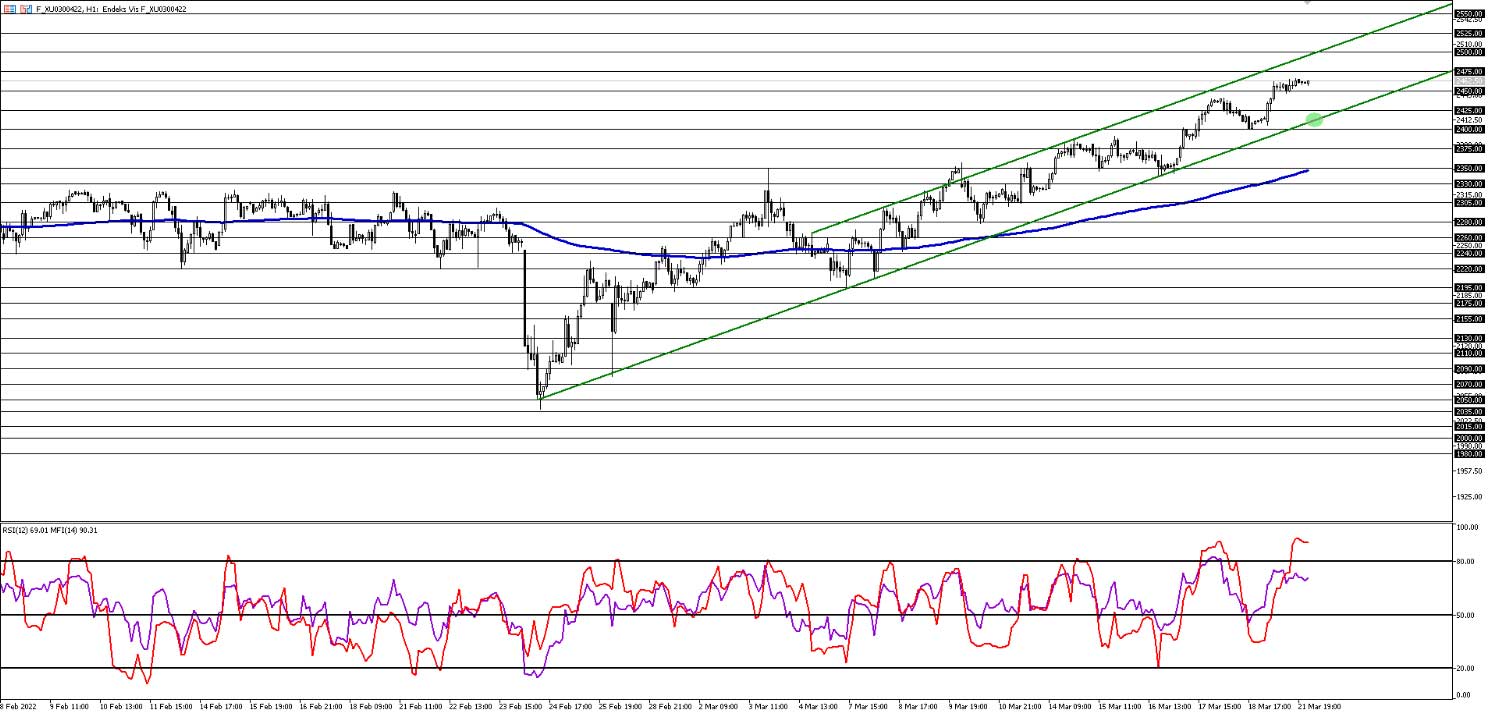This screenshot has width=1493, height=714.
Task: Click the green circle marker on the channel line
Action: click(x=1314, y=120)
